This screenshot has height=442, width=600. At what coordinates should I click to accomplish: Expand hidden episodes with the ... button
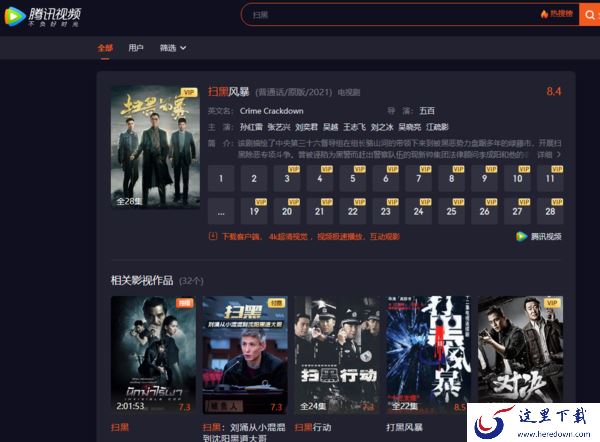coord(221,211)
